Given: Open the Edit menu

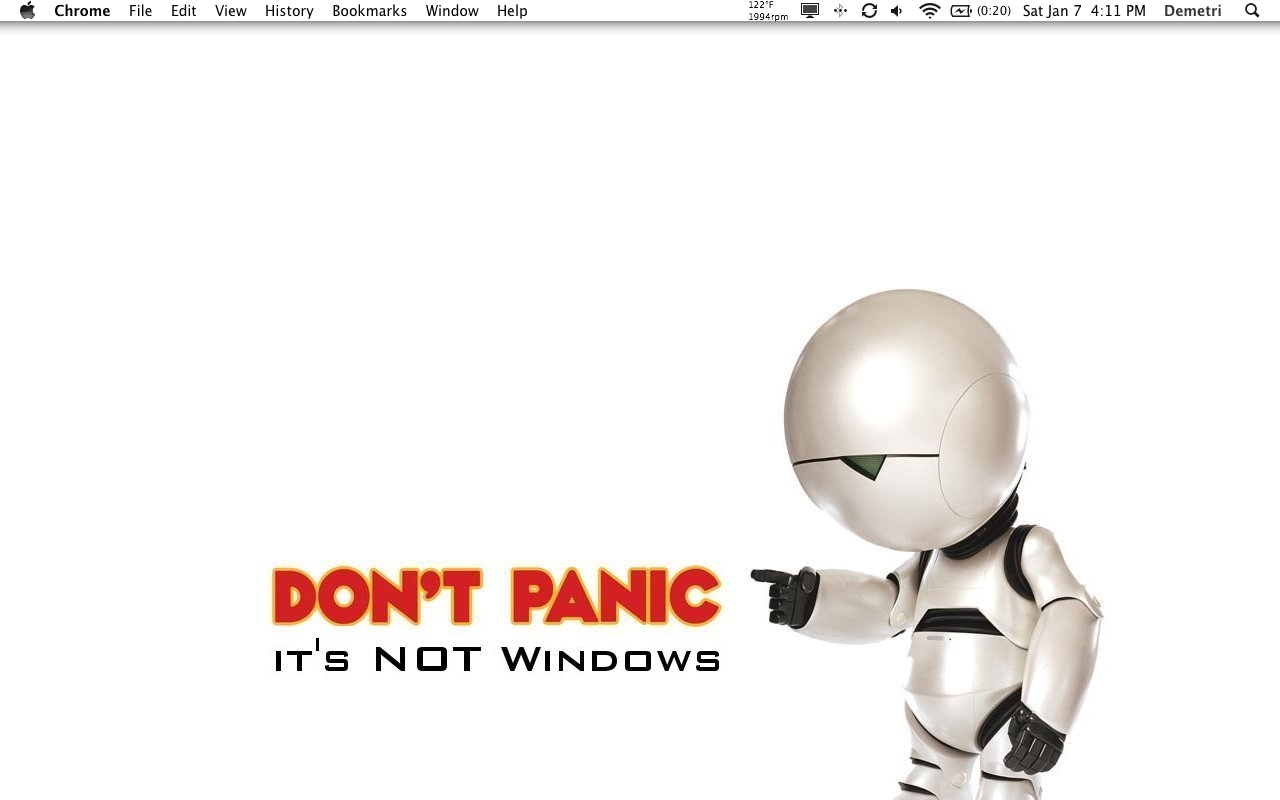Looking at the screenshot, I should pos(183,11).
